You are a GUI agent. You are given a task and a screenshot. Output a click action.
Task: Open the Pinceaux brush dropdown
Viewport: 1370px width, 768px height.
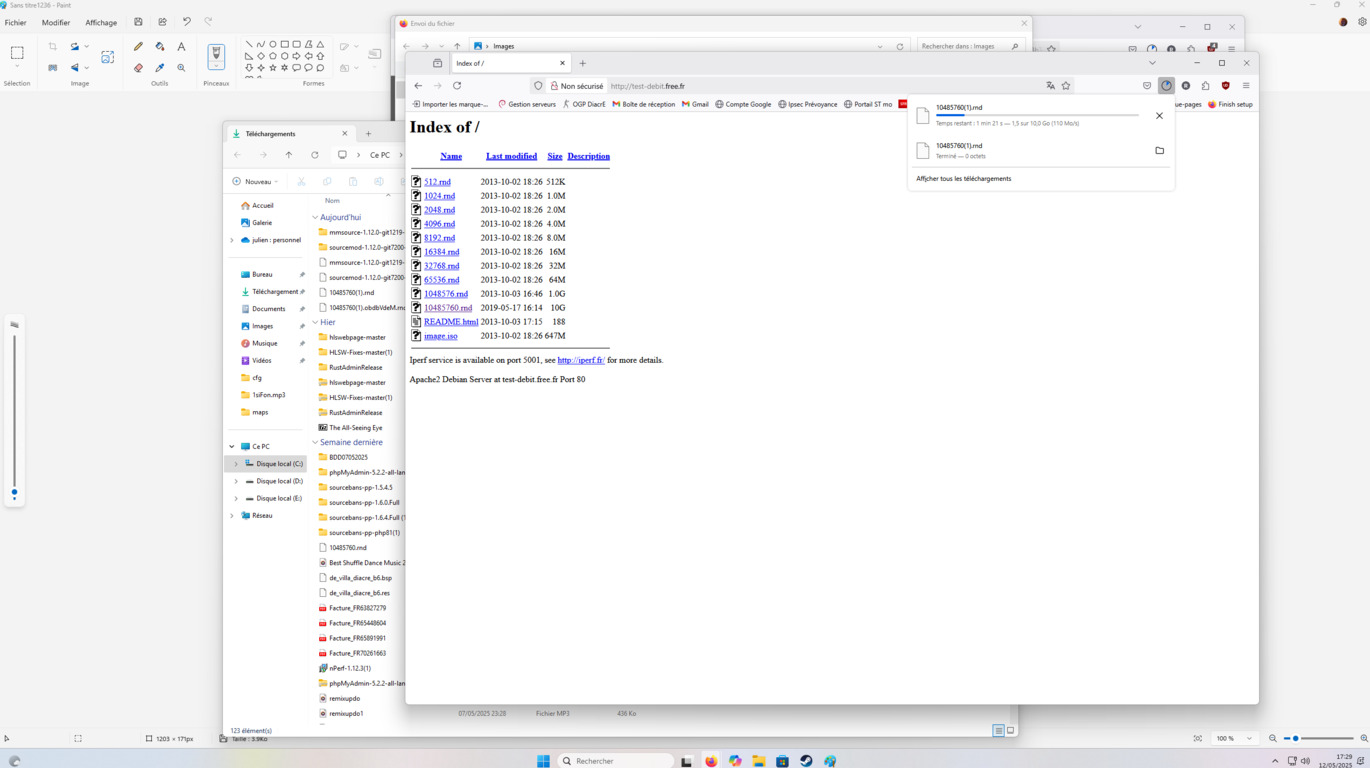pos(216,66)
